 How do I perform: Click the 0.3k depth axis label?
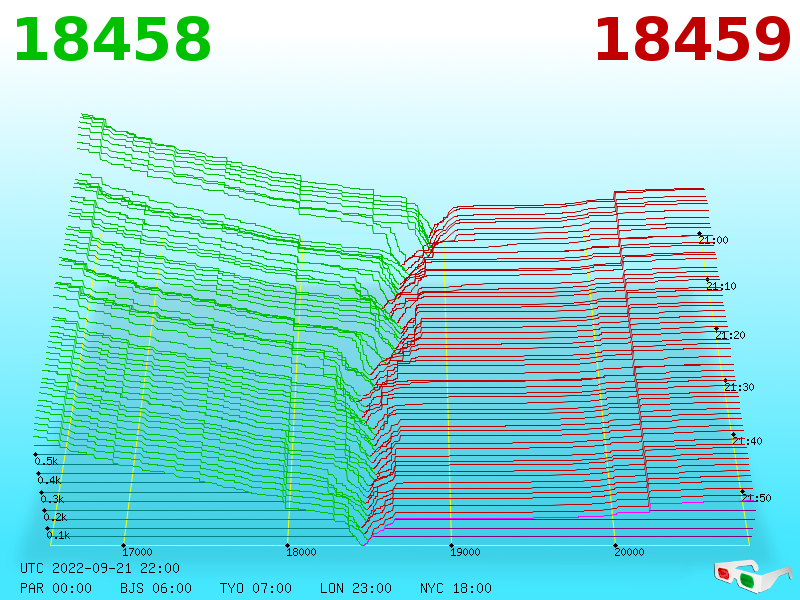(52, 499)
